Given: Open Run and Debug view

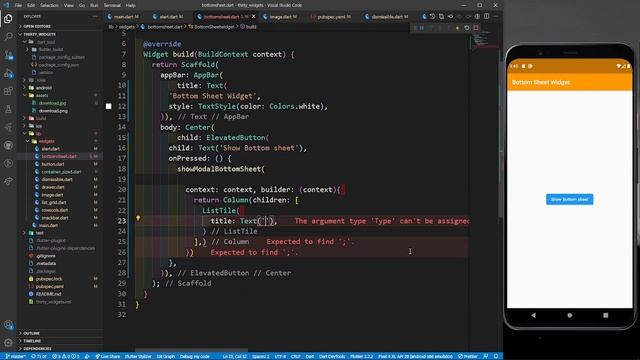Looking at the screenshot, I should point(8,73).
